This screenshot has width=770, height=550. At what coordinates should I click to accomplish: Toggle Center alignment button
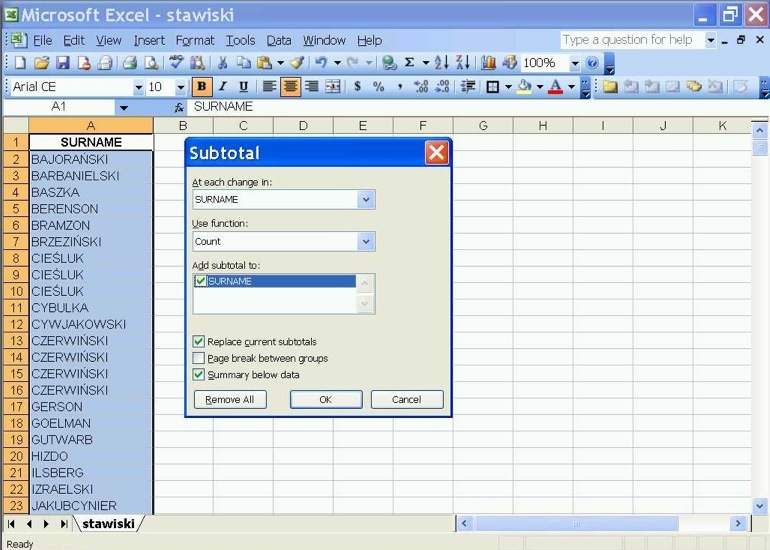[x=290, y=87]
